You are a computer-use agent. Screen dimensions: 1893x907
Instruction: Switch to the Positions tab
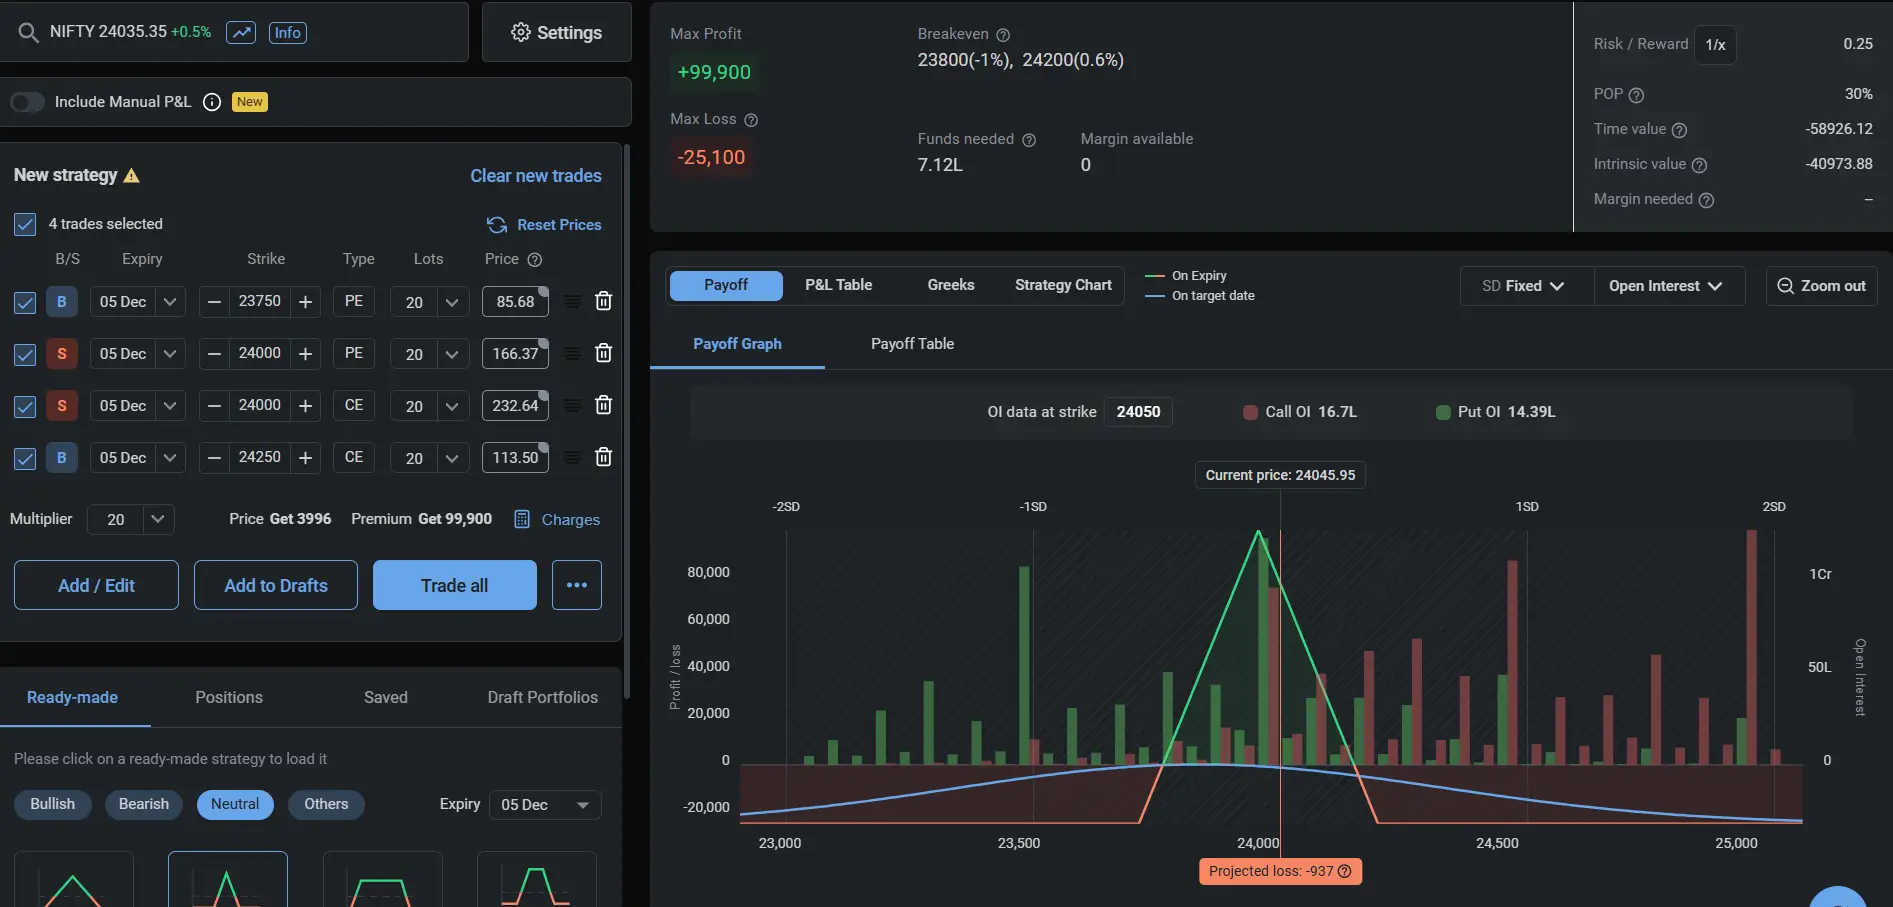pyautogui.click(x=229, y=697)
